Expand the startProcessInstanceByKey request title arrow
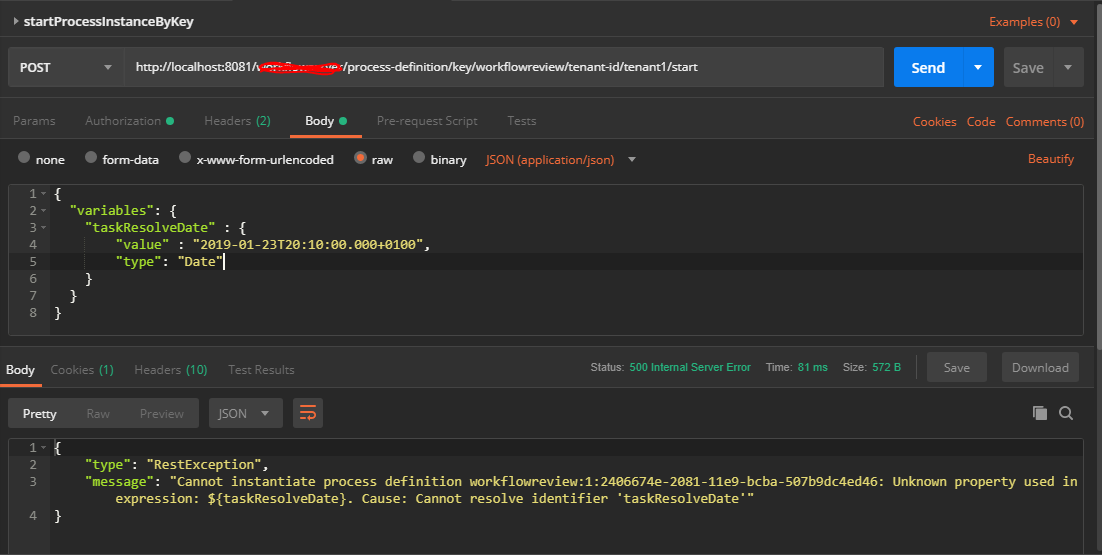The width and height of the screenshot is (1102, 555). (x=15, y=21)
